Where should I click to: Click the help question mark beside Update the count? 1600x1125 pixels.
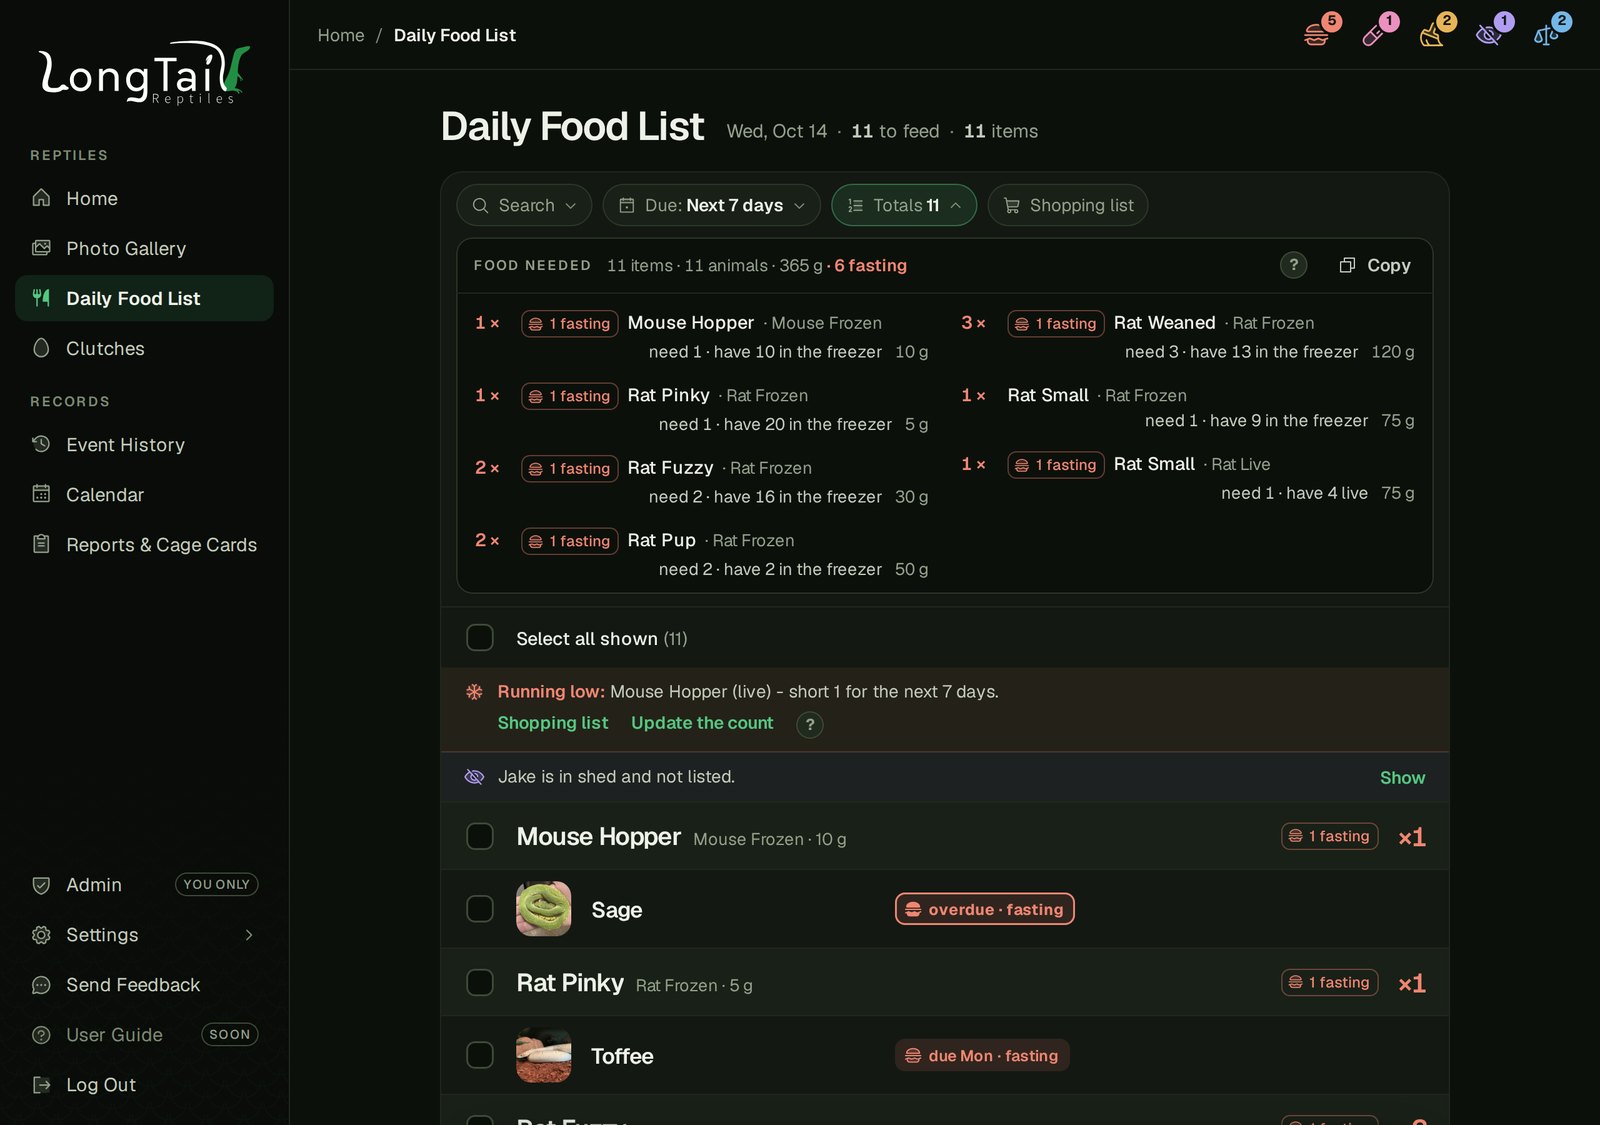[x=810, y=724]
